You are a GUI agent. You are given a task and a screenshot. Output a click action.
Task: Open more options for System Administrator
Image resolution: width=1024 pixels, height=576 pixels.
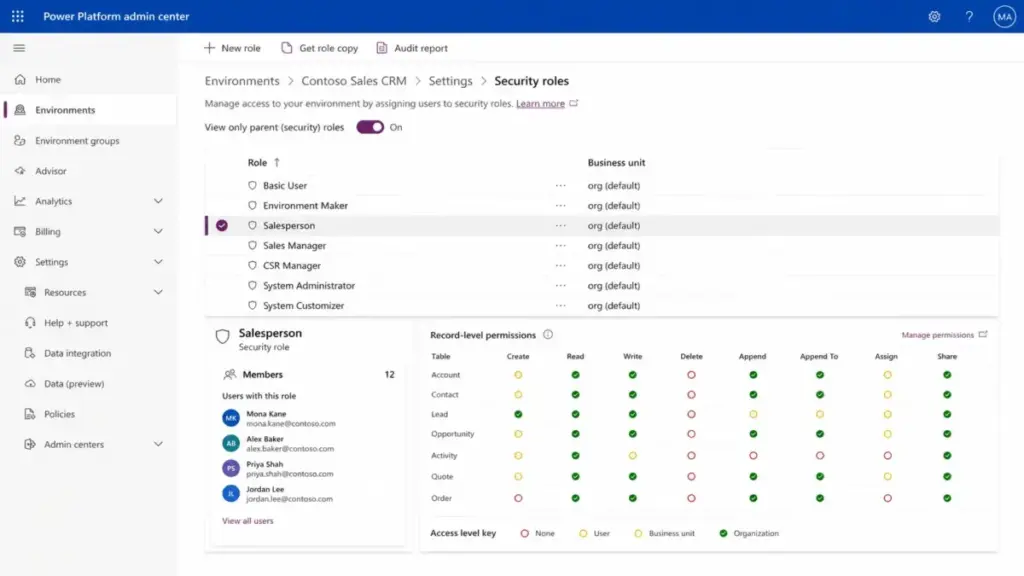tap(560, 285)
